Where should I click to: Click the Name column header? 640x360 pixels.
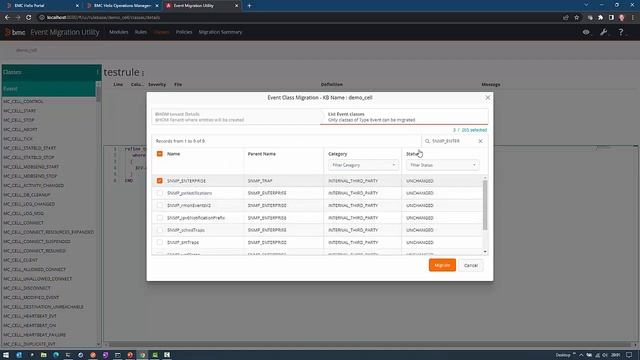[173, 154]
